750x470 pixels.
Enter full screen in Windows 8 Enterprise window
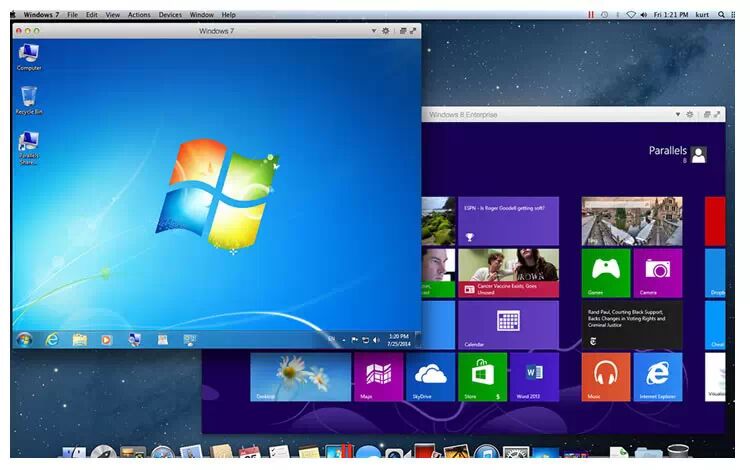click(x=717, y=115)
